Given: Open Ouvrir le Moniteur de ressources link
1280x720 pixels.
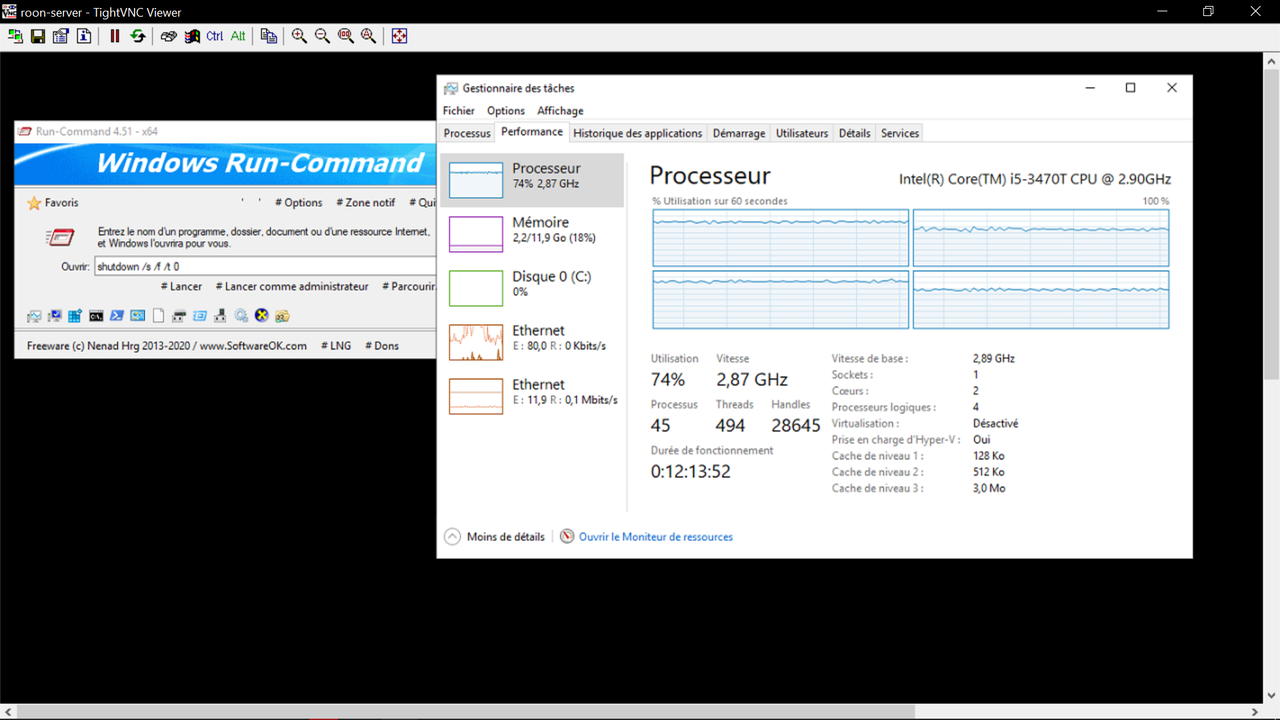Looking at the screenshot, I should tap(646, 537).
